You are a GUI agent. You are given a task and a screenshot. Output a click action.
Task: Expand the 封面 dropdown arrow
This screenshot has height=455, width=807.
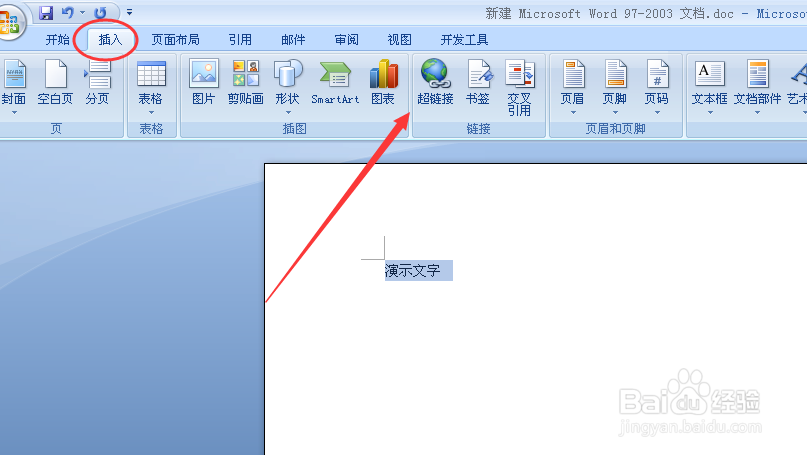click(14, 112)
